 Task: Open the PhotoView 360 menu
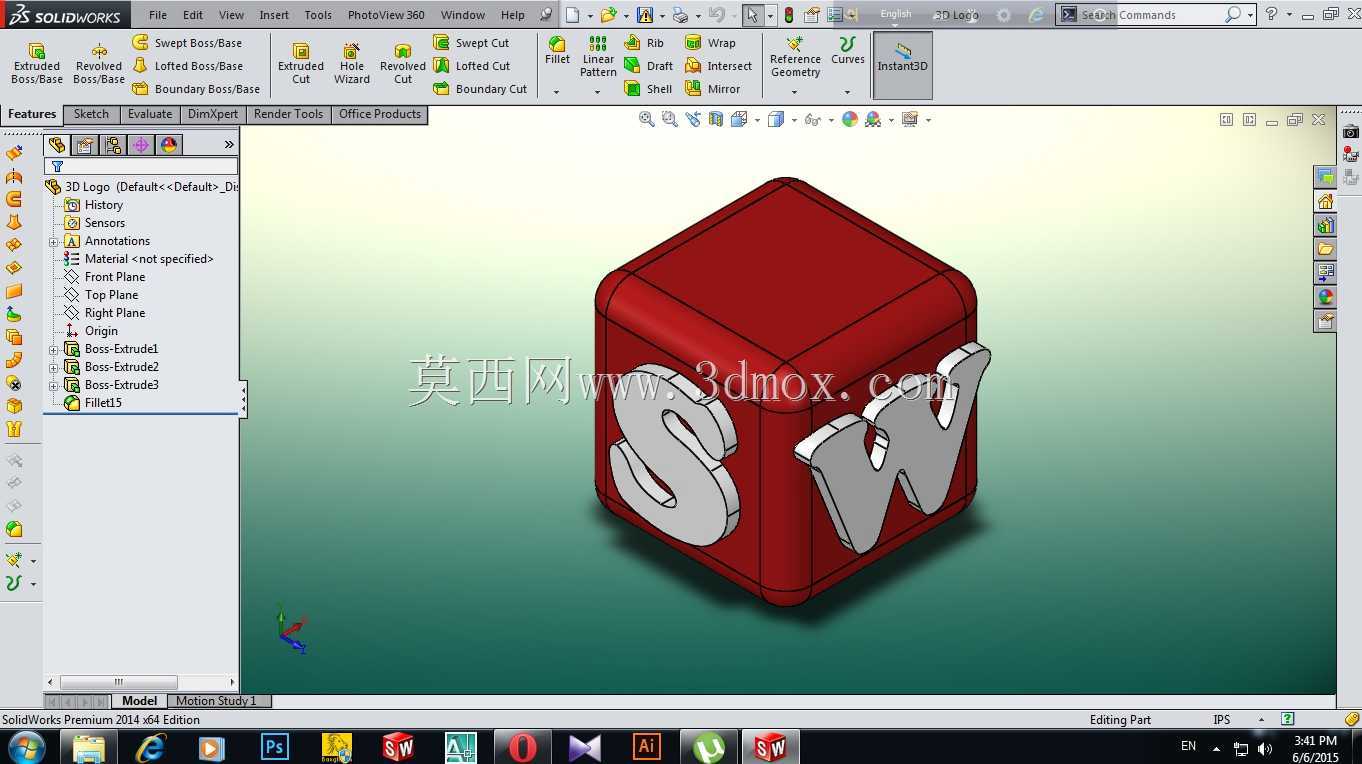coord(386,15)
